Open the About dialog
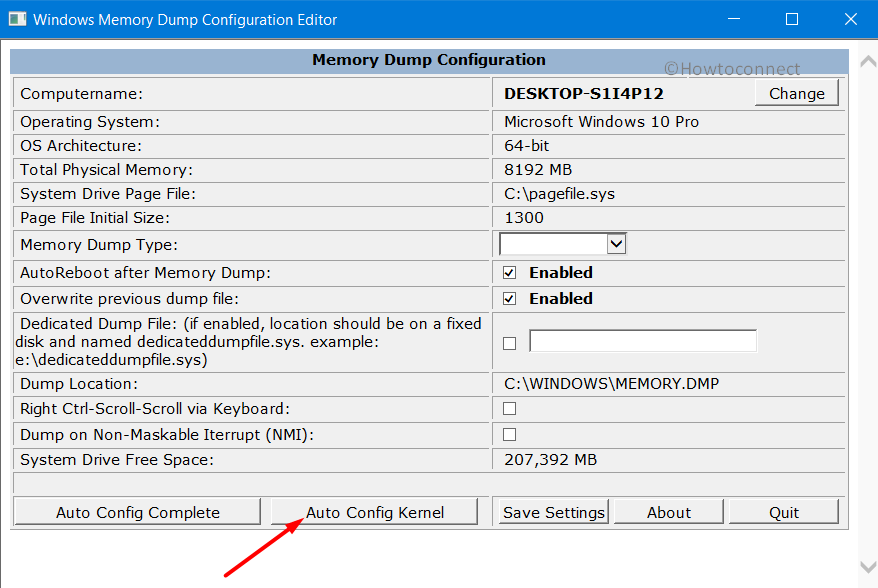 point(669,512)
